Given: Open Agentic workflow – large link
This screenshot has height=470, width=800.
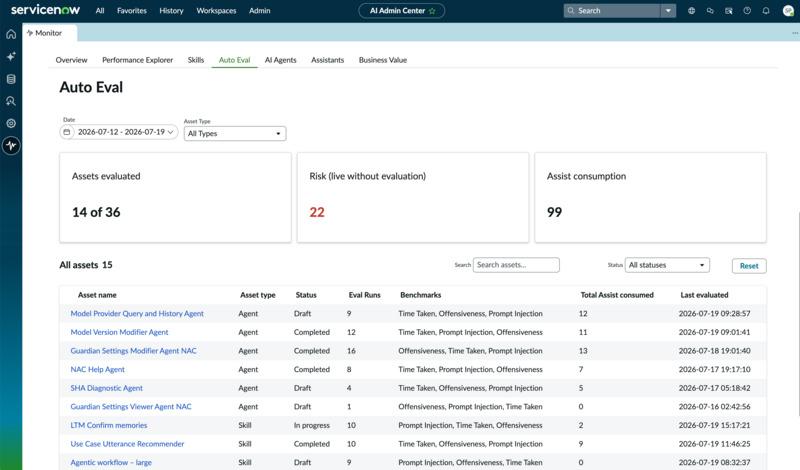Looking at the screenshot, I should pos(111,462).
